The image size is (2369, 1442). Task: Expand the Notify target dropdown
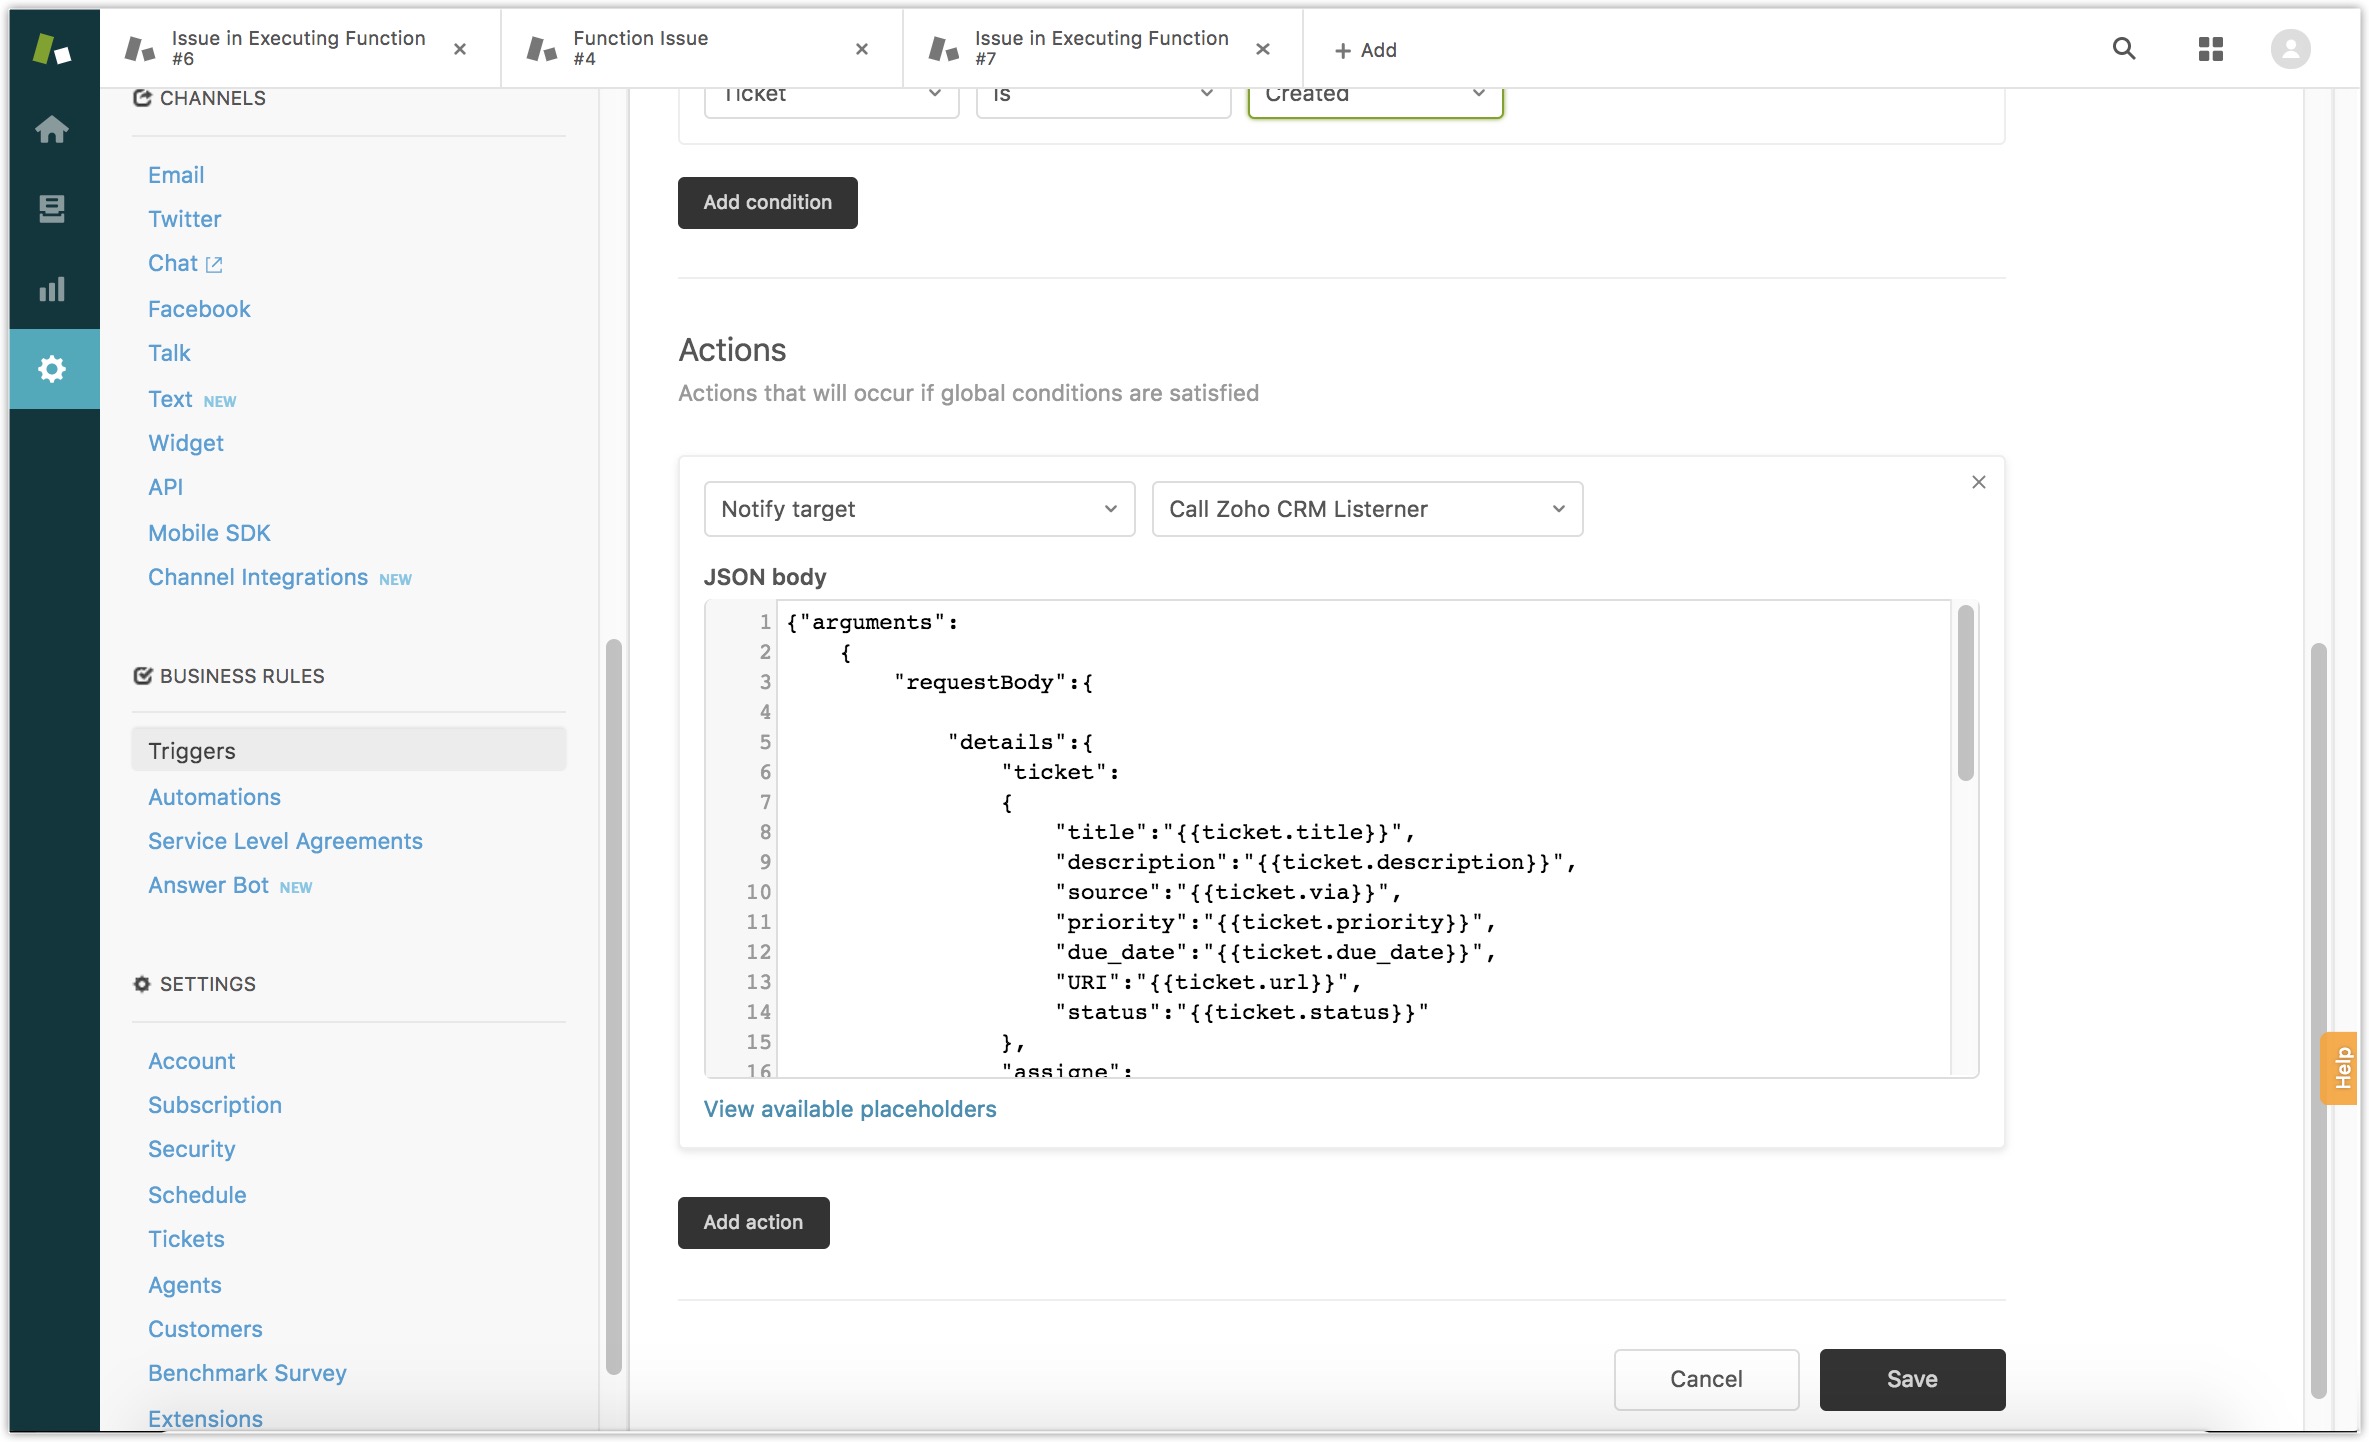[918, 509]
